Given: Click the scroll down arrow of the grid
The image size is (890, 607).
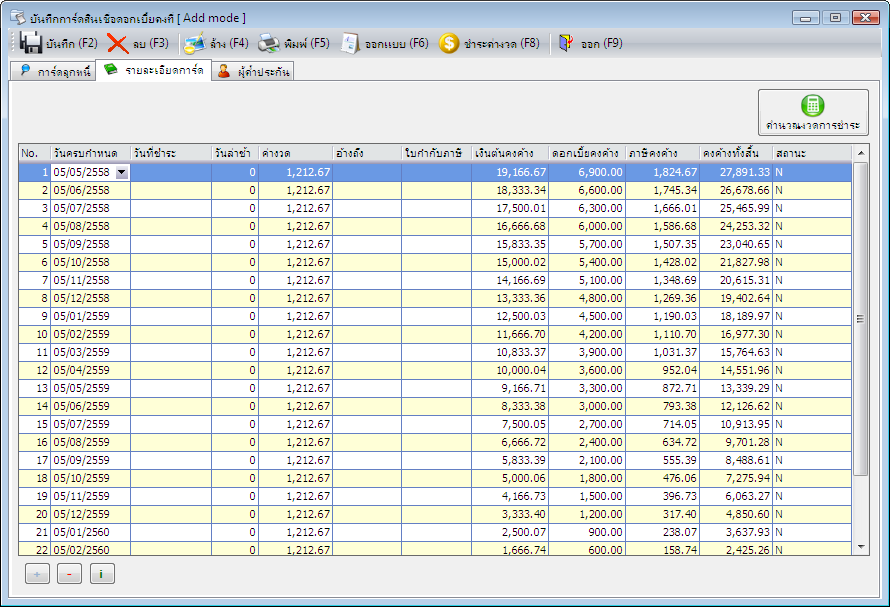Looking at the screenshot, I should (861, 547).
